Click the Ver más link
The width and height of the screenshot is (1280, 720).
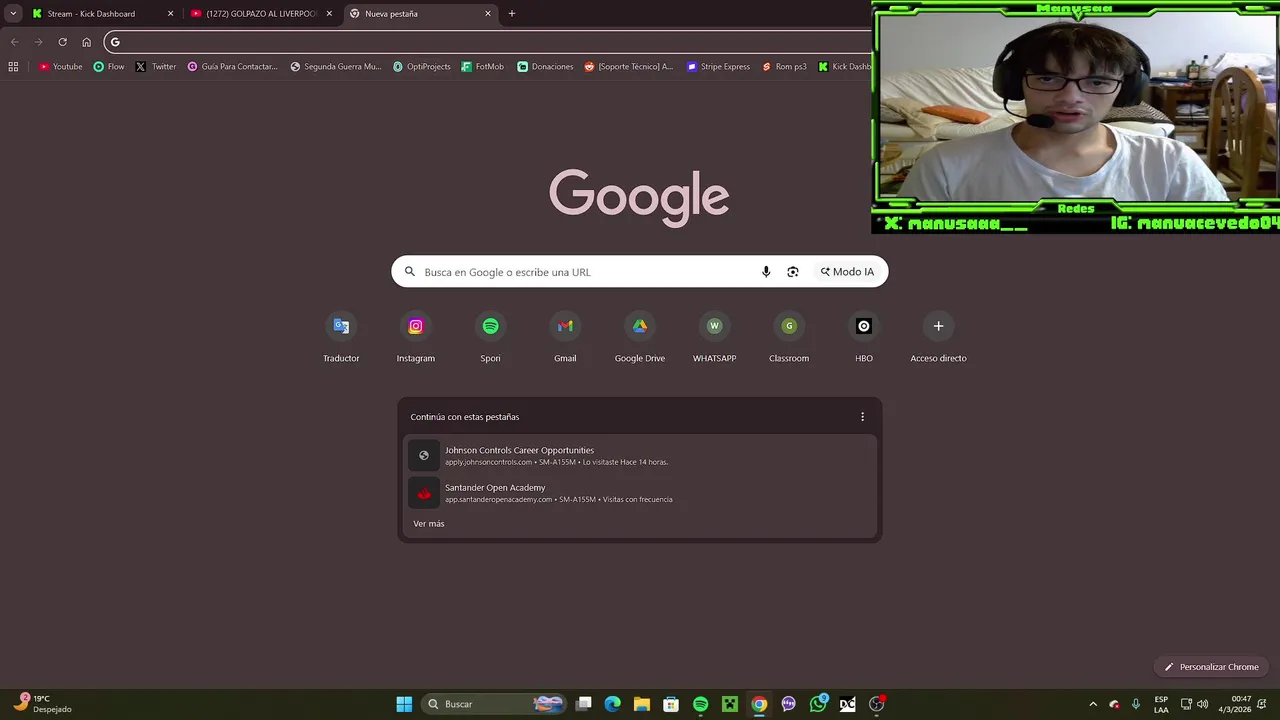click(429, 524)
